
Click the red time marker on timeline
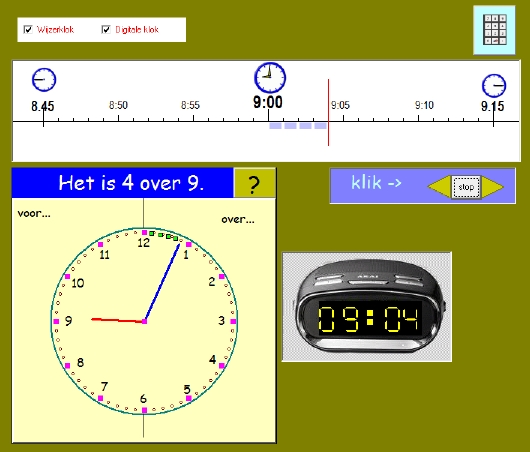(x=328, y=112)
